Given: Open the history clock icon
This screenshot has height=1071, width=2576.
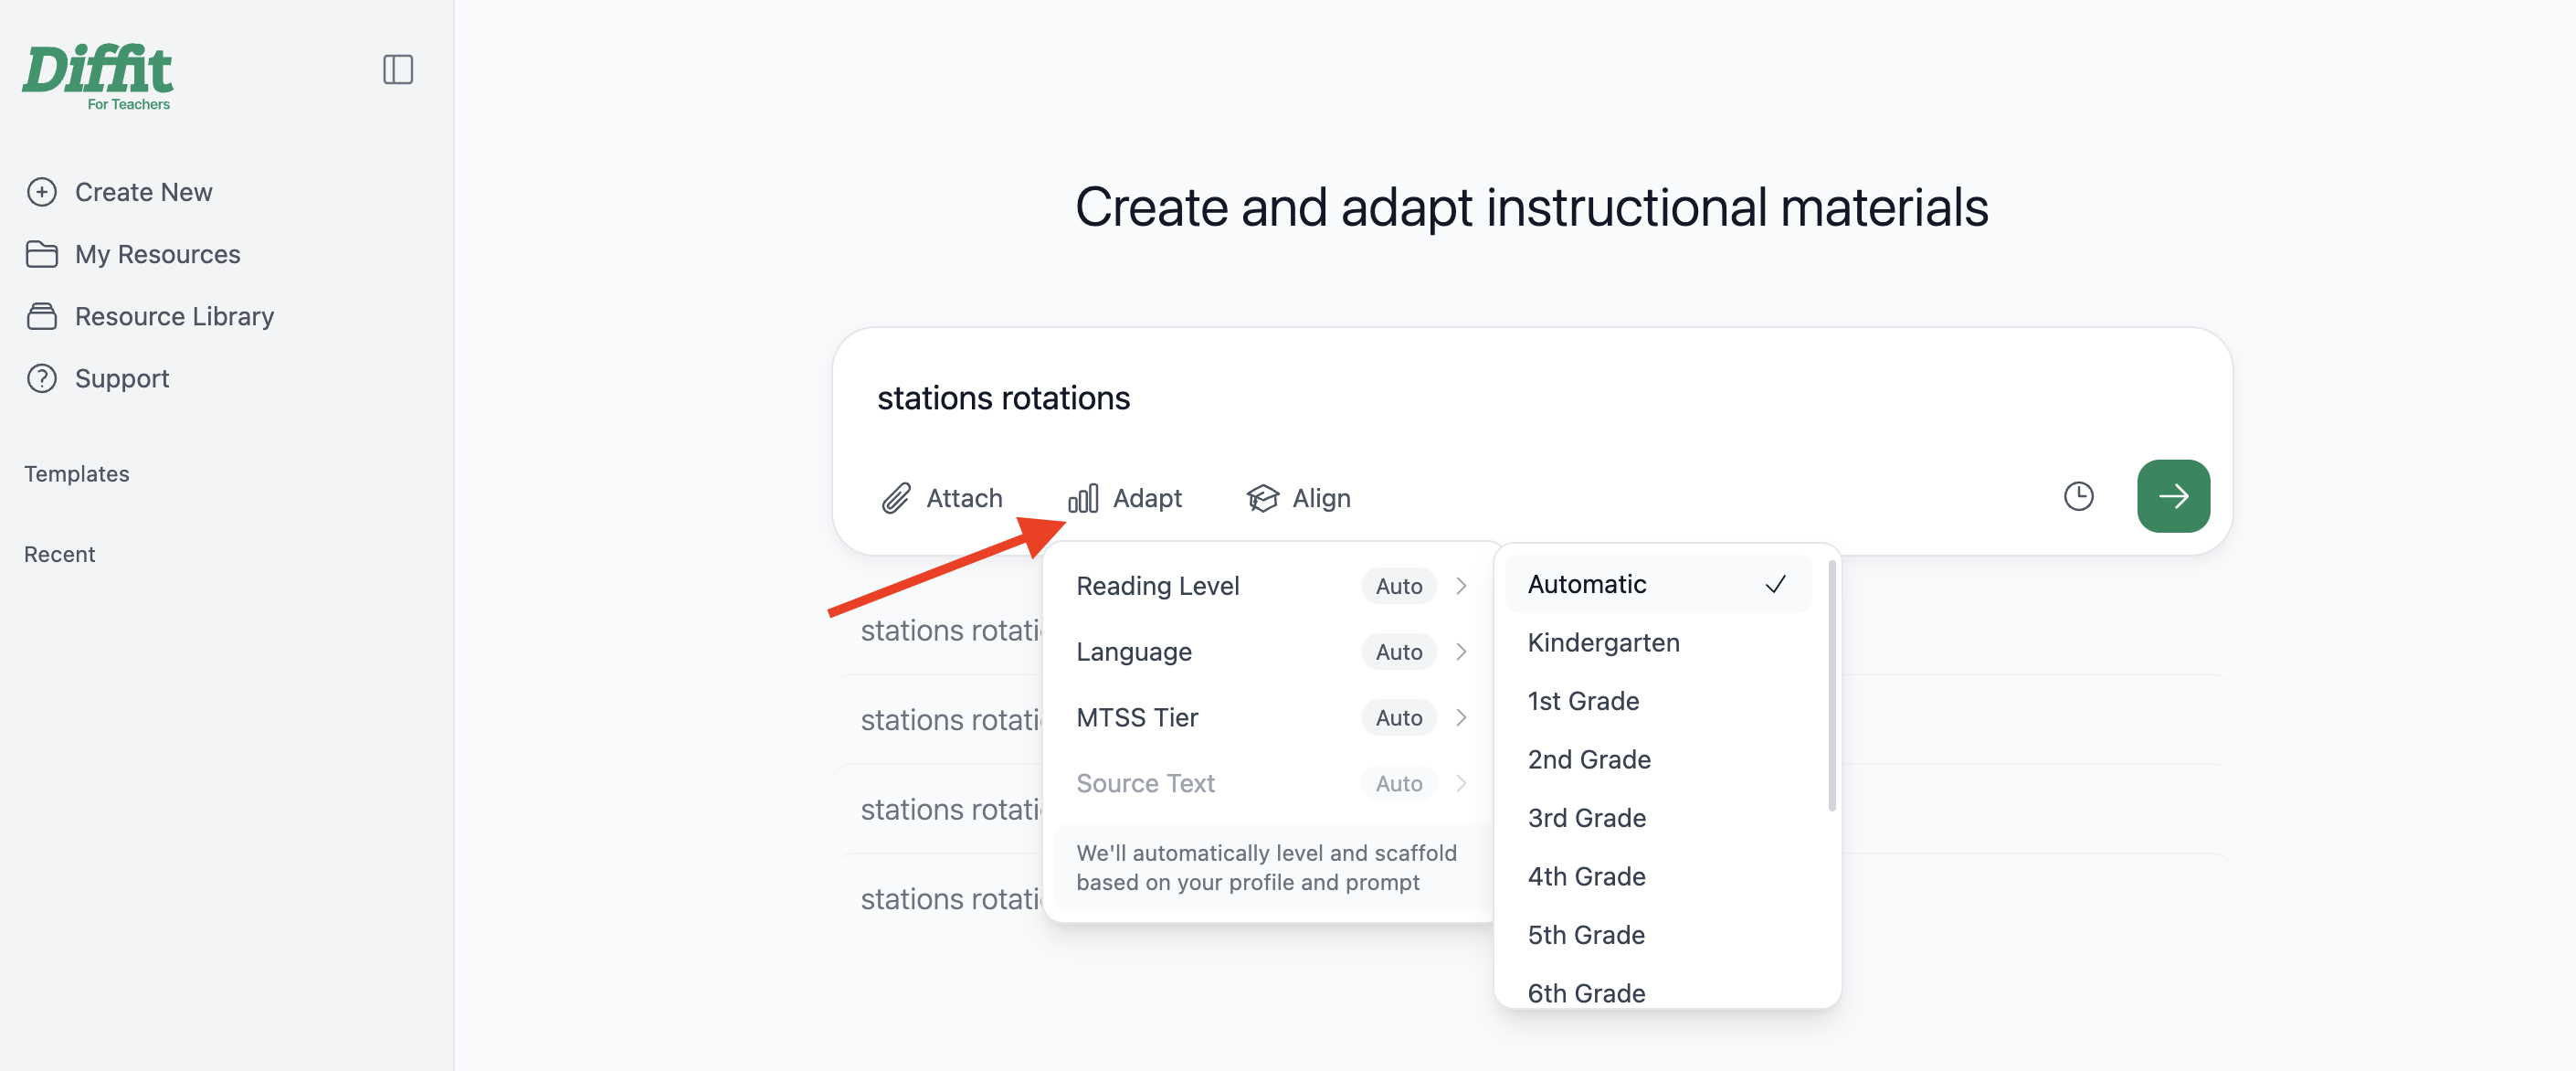Looking at the screenshot, I should [2078, 496].
